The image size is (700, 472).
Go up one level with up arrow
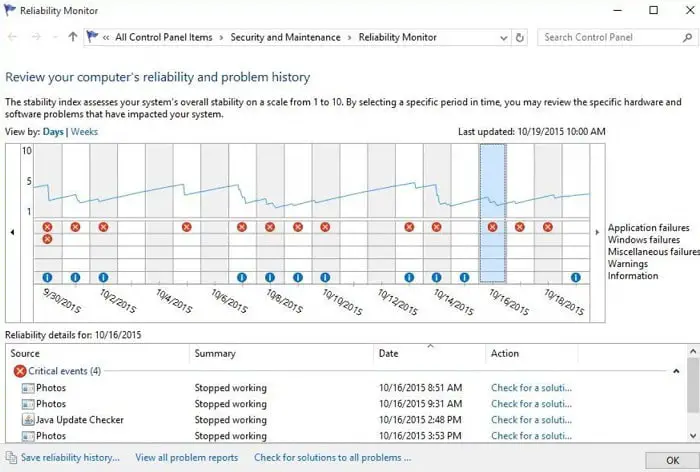(x=73, y=37)
